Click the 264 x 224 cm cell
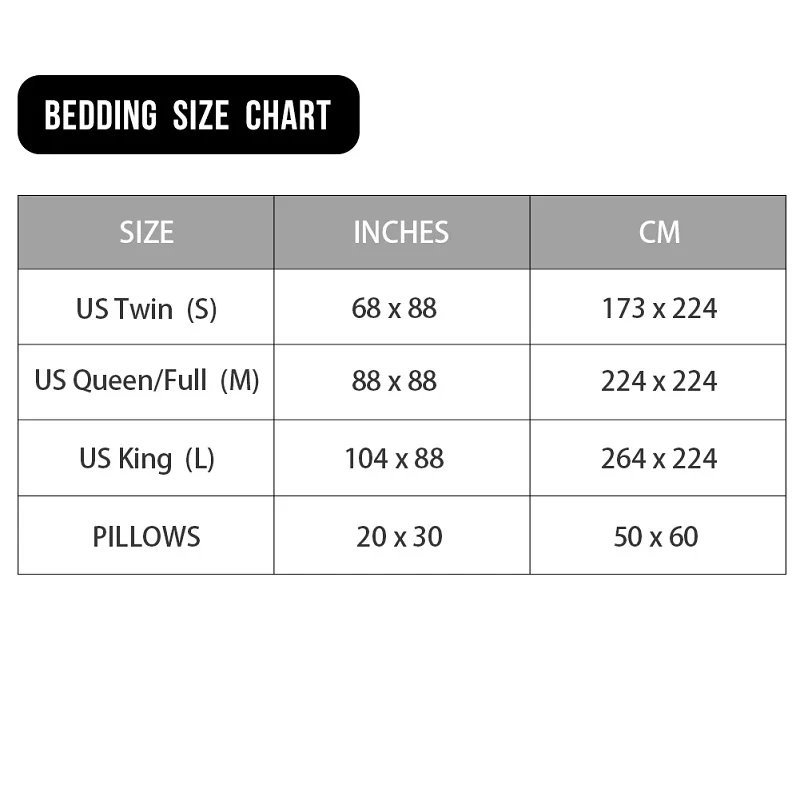The image size is (800, 800). (659, 459)
